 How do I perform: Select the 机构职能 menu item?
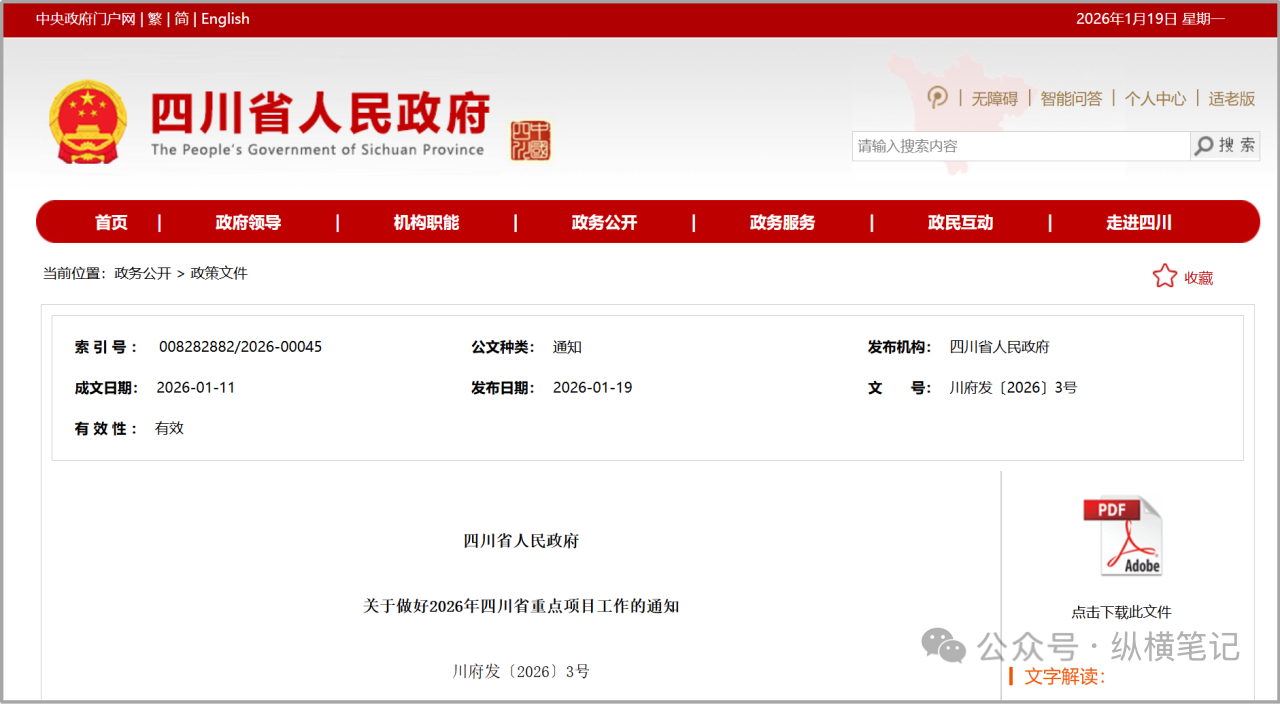coord(426,222)
